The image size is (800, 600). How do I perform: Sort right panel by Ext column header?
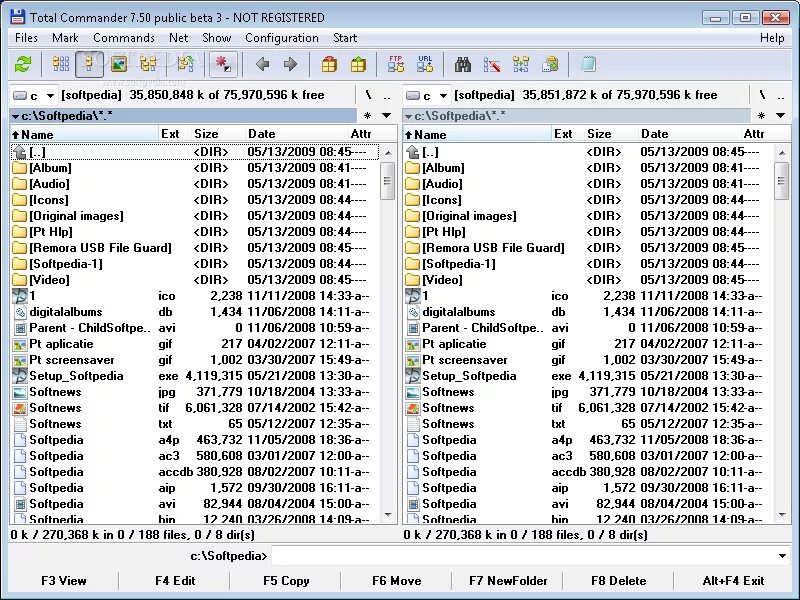pos(568,134)
